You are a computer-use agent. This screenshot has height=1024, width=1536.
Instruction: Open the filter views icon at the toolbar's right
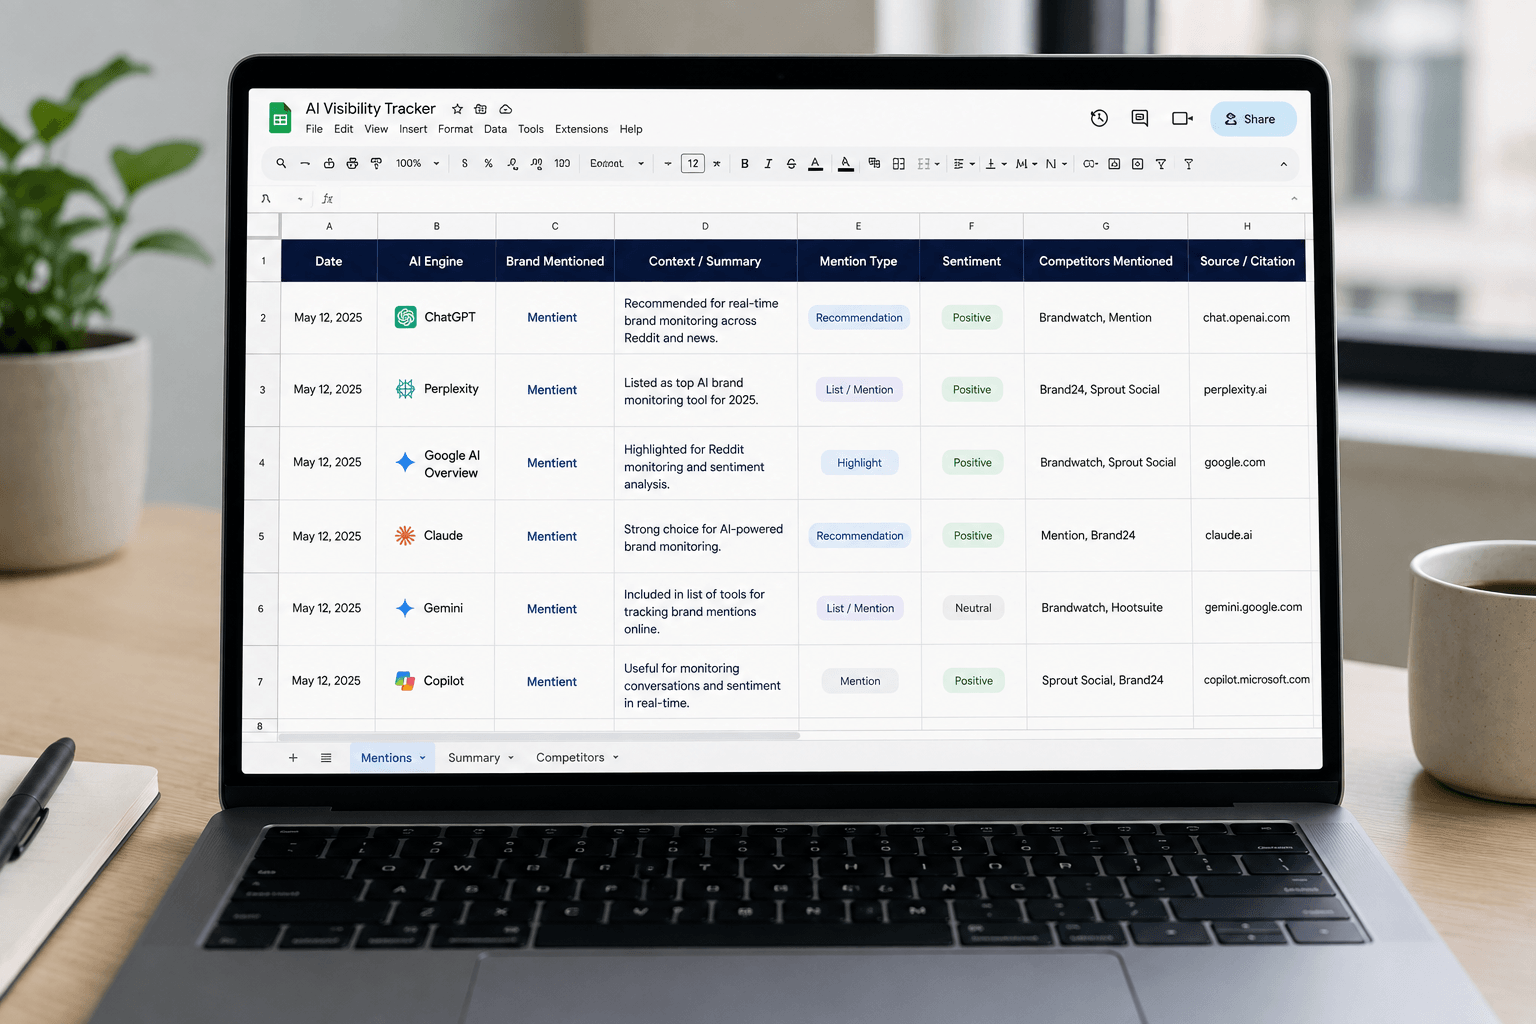coord(1188,163)
